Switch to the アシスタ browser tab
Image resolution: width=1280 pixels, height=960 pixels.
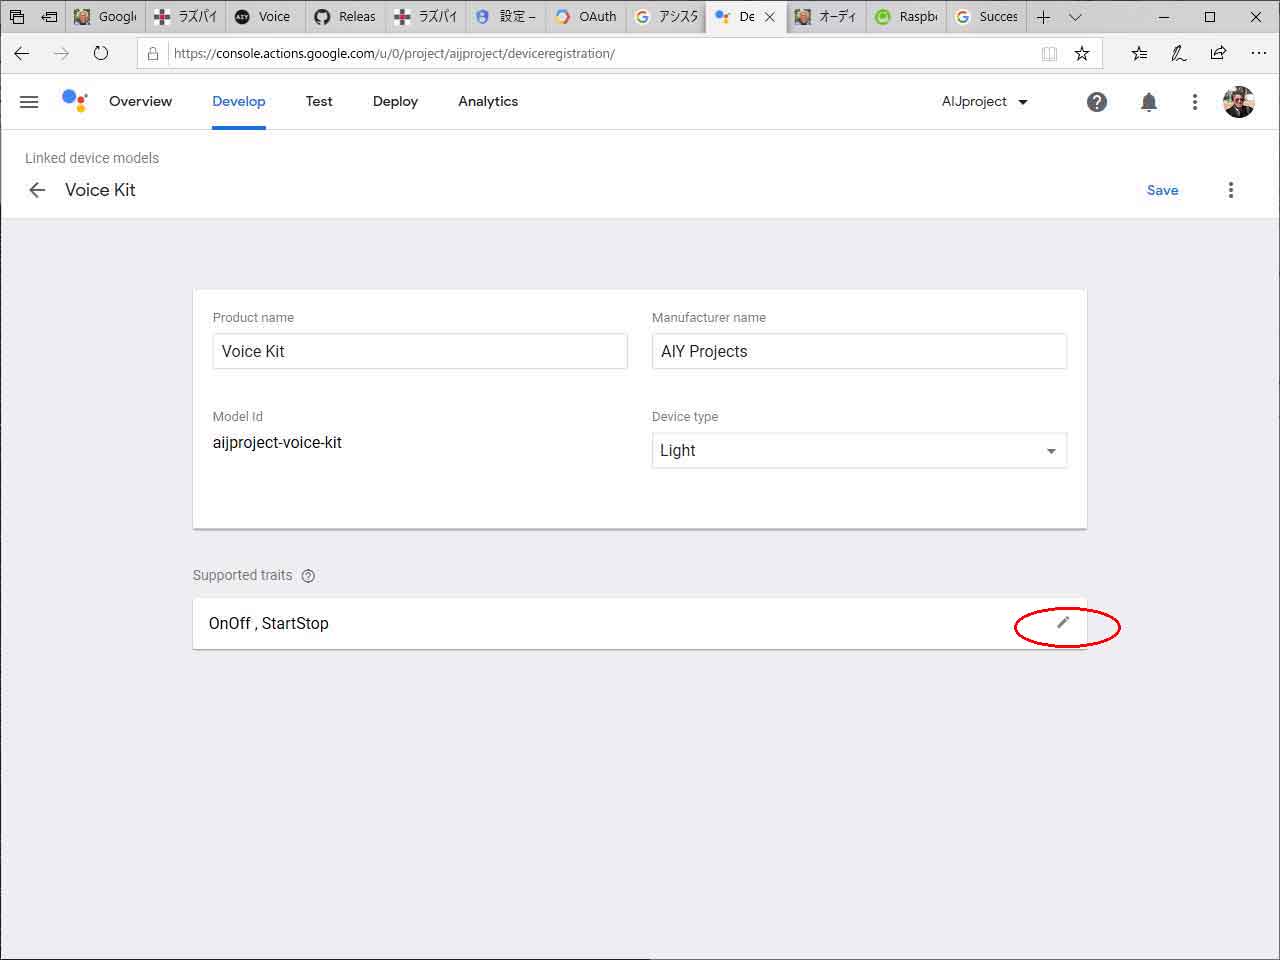[666, 17]
